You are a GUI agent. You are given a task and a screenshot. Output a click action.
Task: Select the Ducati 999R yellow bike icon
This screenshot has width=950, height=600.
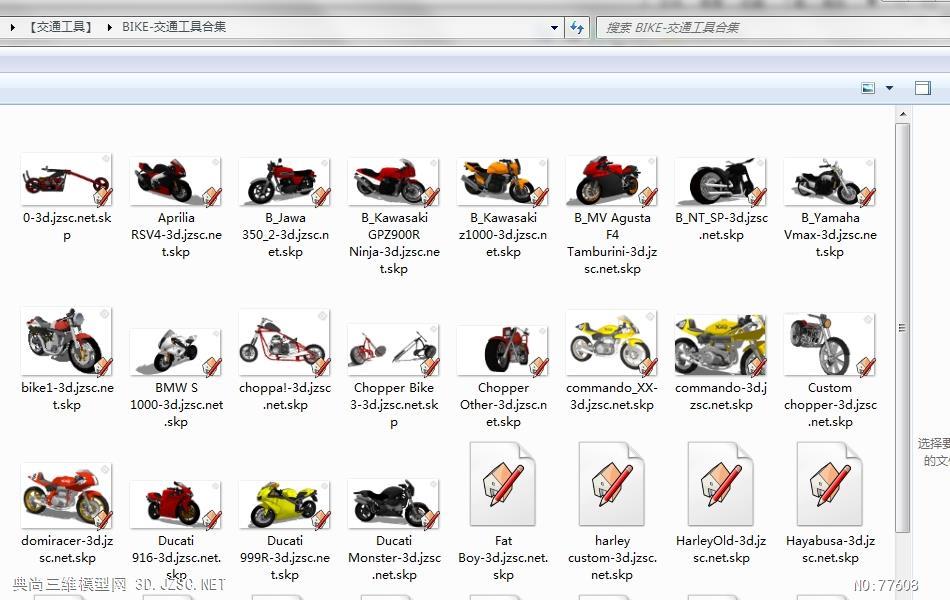click(285, 504)
